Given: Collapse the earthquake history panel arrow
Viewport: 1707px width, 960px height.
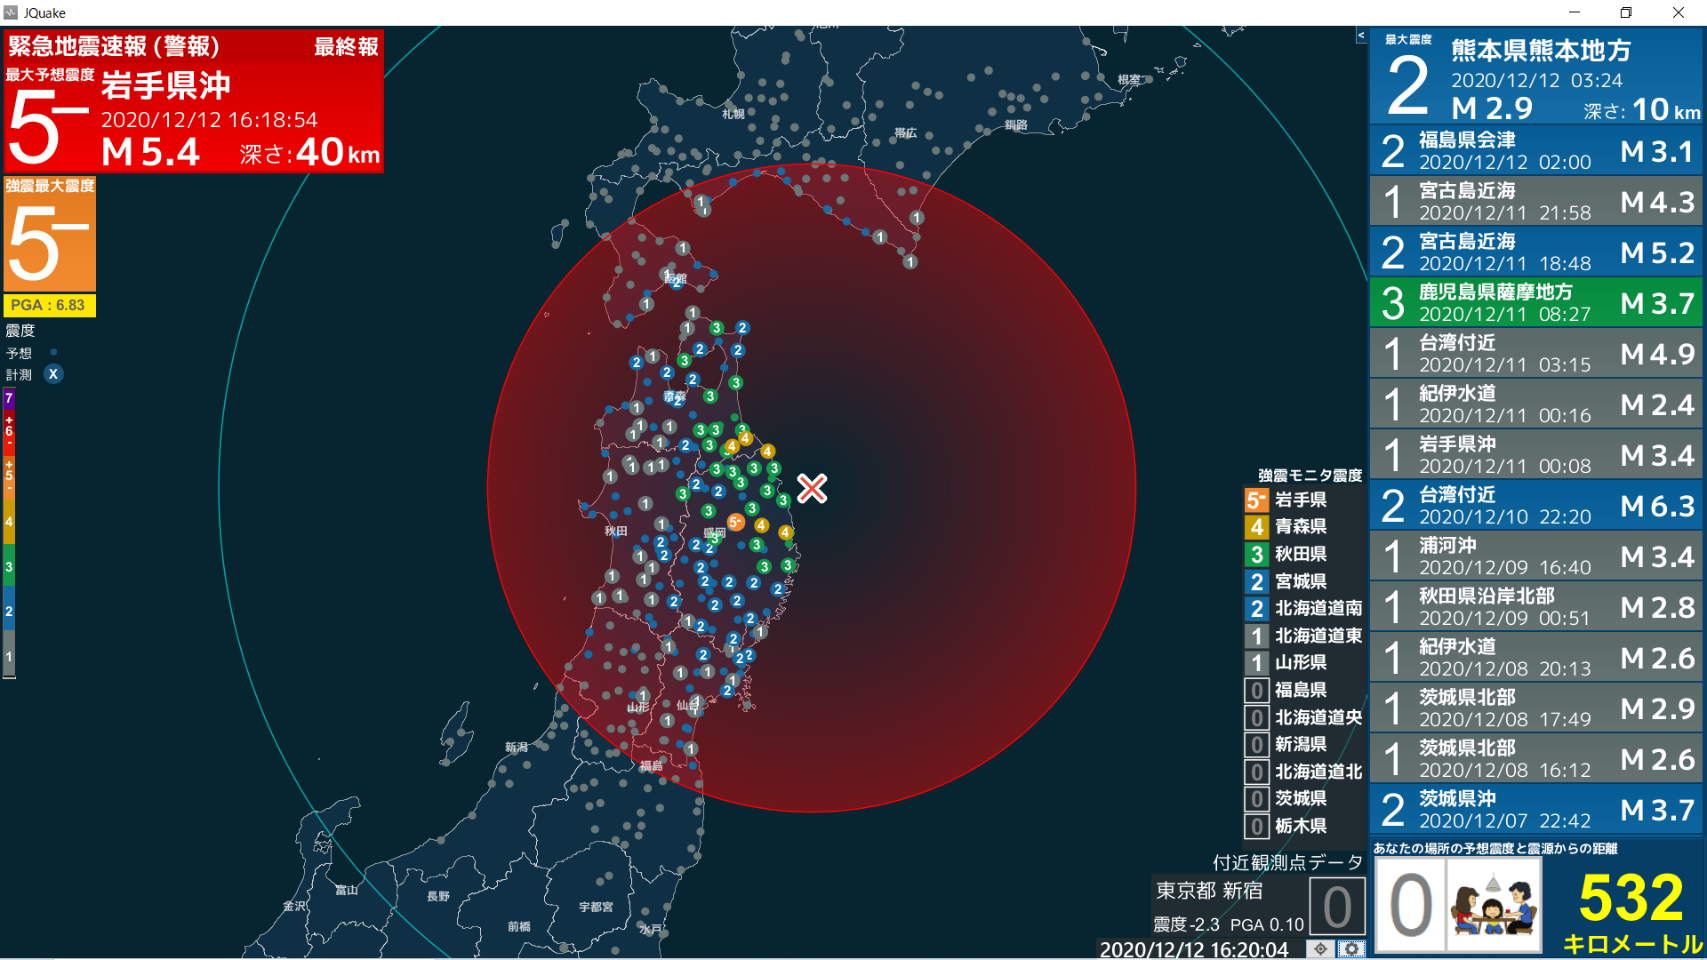Looking at the screenshot, I should click(1360, 36).
